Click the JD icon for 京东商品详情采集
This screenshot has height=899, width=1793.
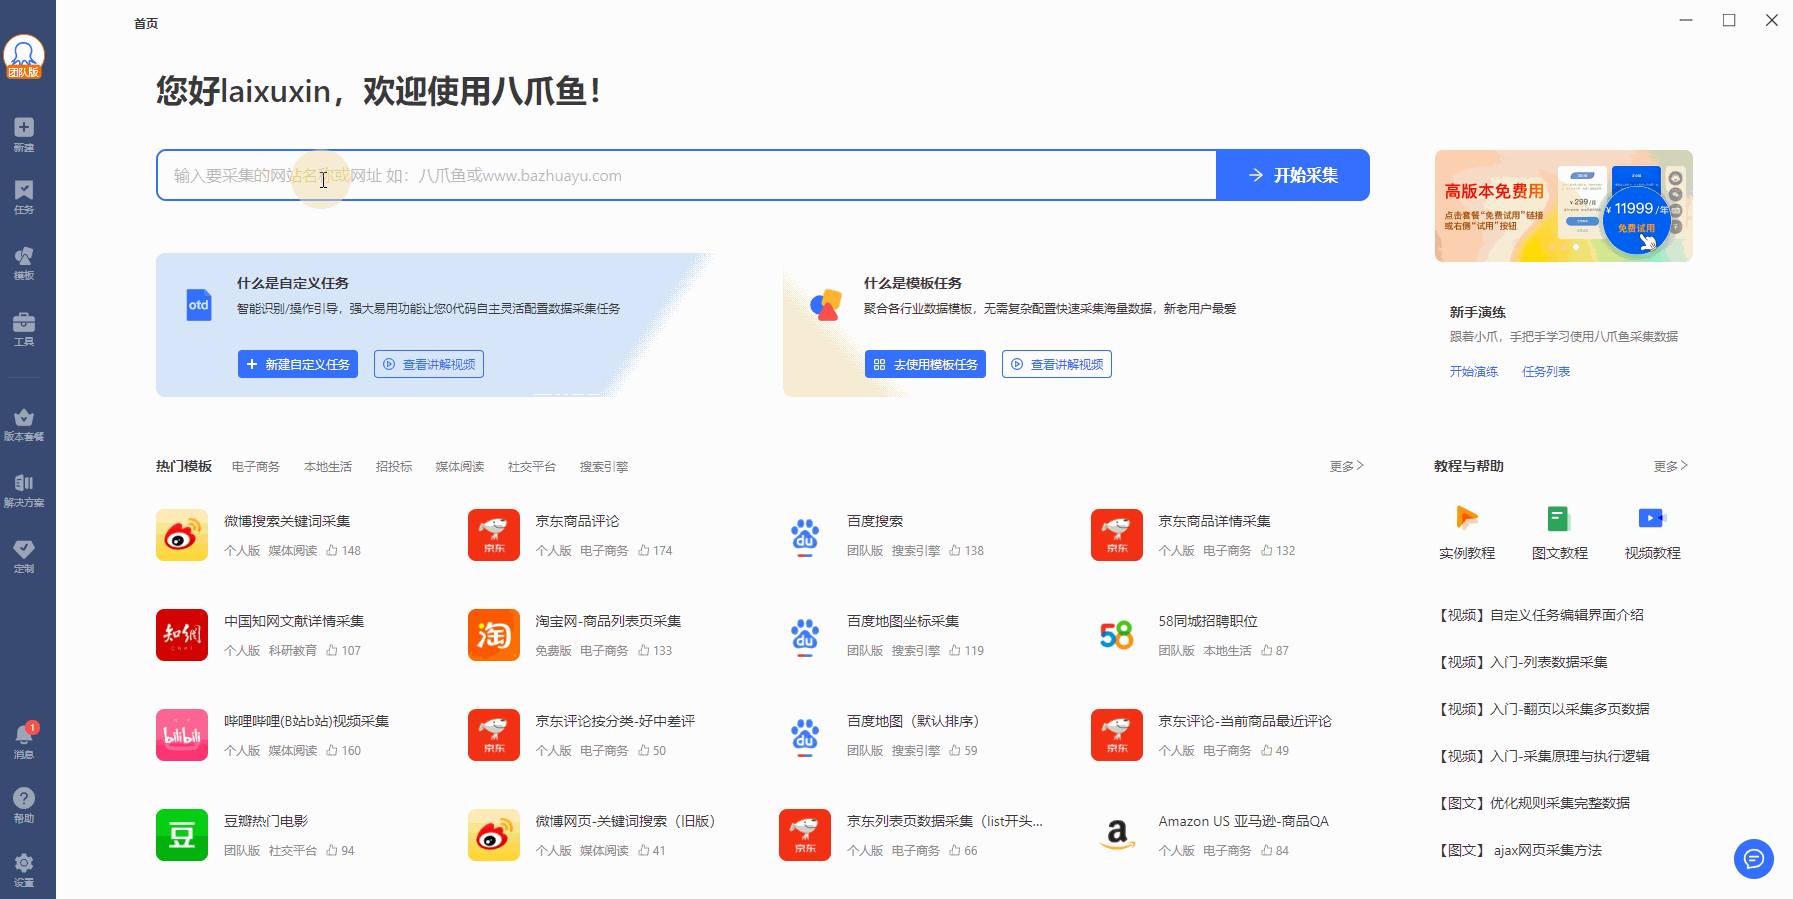pos(1117,535)
